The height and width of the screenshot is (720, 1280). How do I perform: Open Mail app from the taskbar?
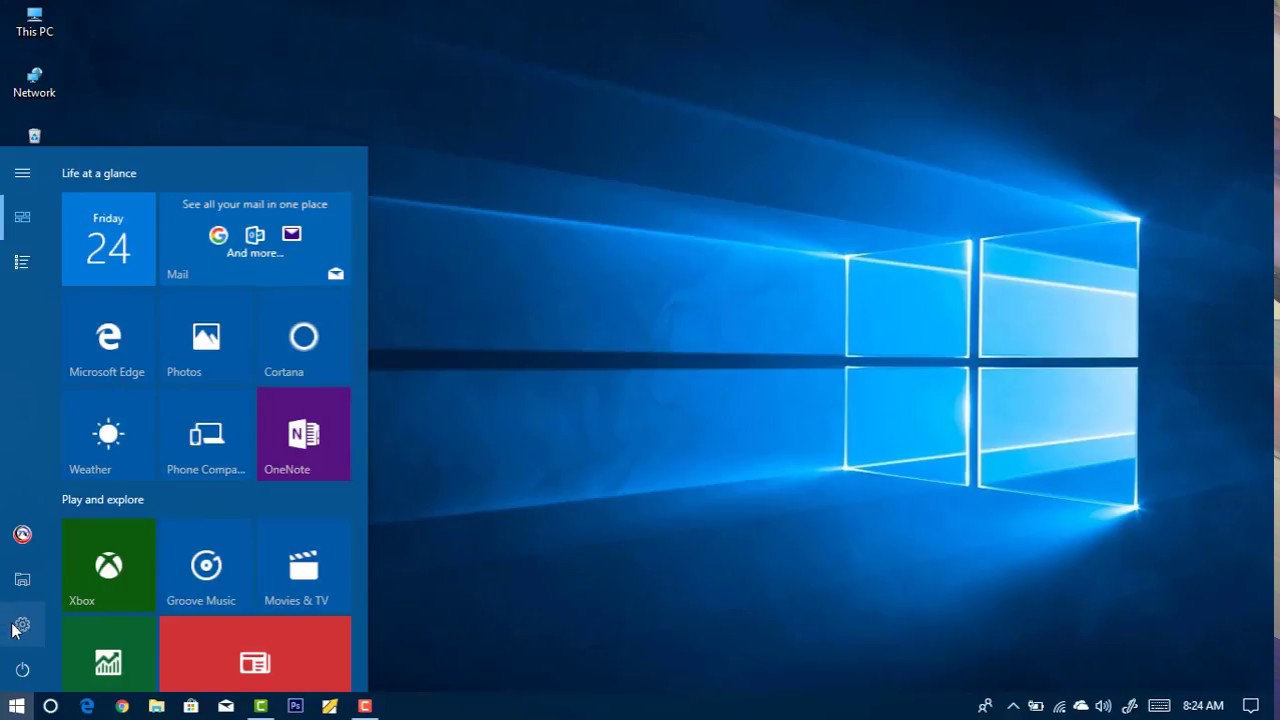(x=226, y=706)
